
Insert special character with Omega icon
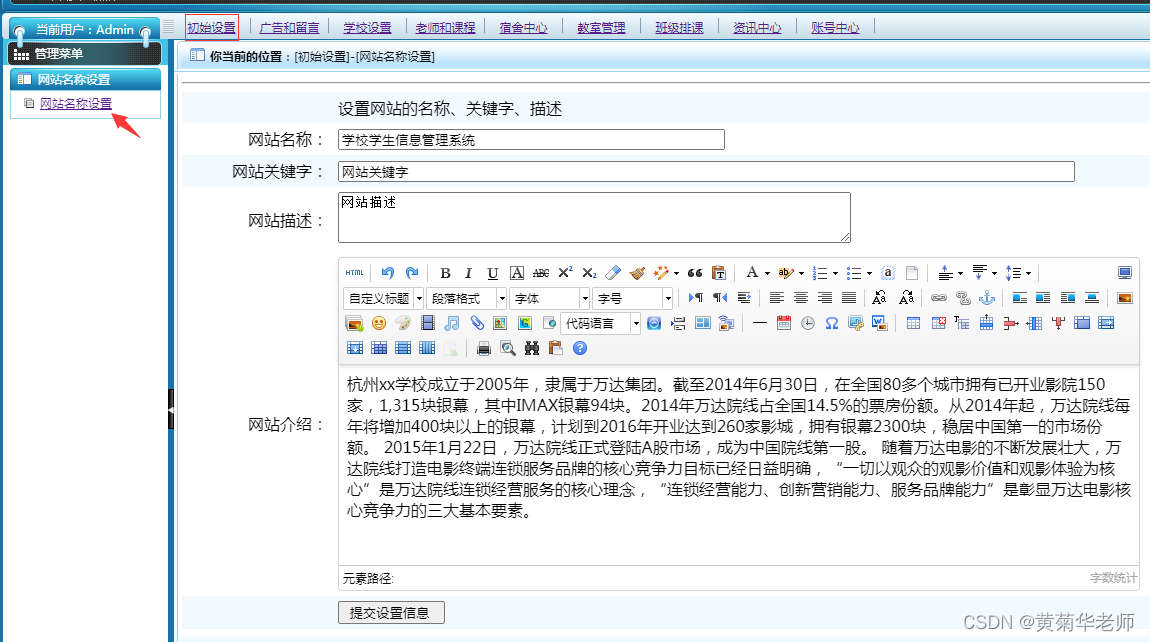coord(832,323)
